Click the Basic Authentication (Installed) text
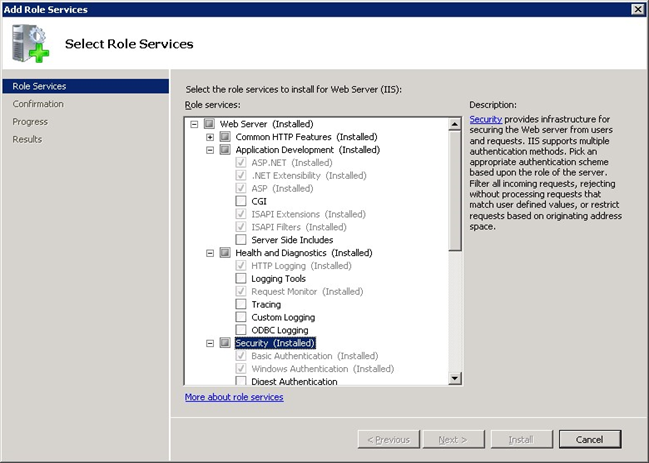 (315, 356)
